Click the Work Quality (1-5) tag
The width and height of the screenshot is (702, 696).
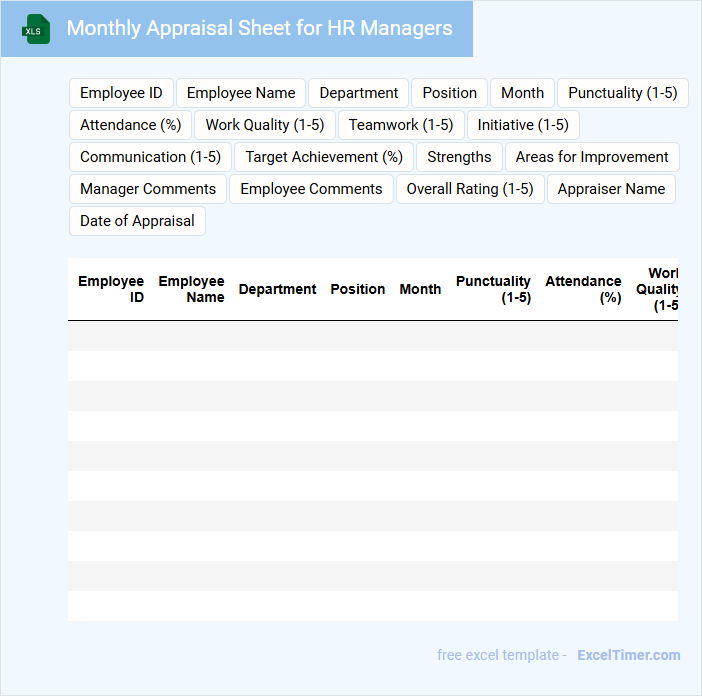pyautogui.click(x=265, y=125)
